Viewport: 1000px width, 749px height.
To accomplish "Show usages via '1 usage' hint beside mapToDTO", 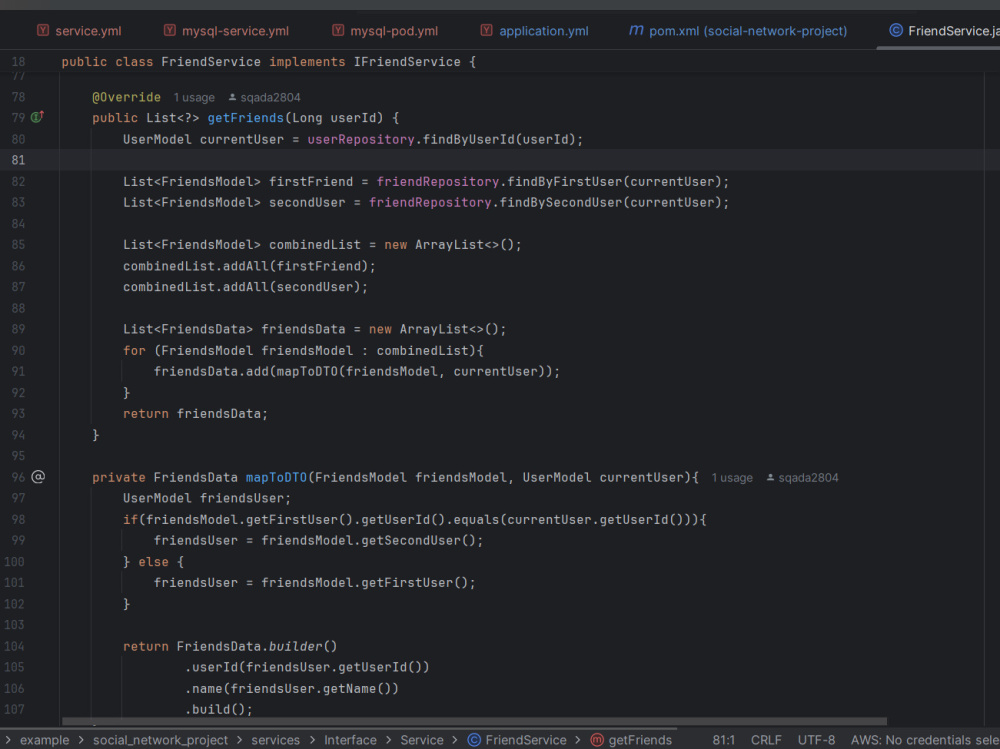I will [732, 478].
